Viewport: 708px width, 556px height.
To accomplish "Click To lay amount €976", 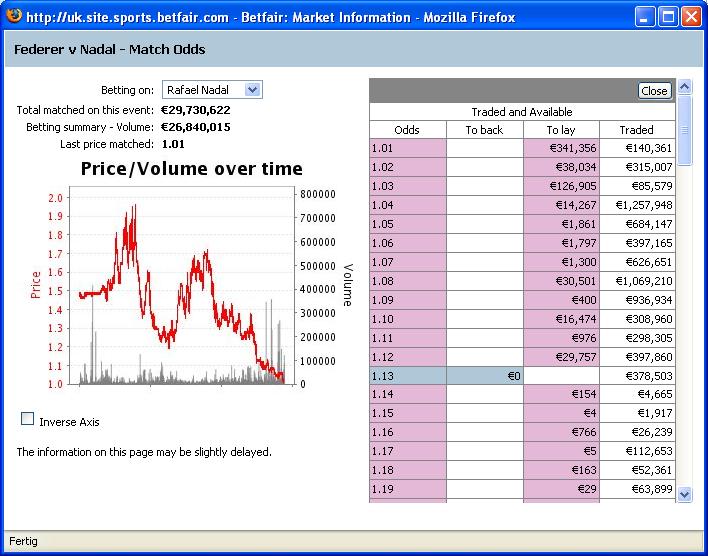I will tap(561, 338).
